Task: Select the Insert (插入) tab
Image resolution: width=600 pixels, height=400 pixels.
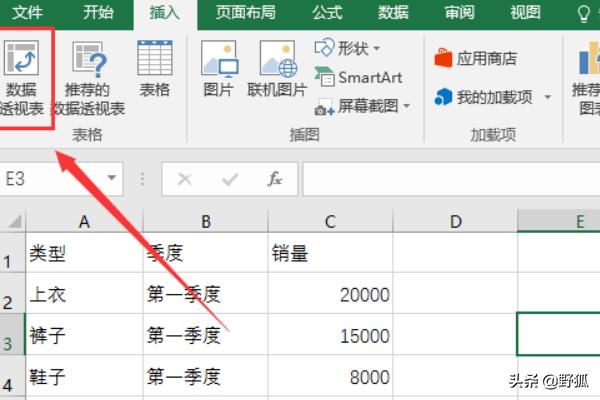Action: coord(165,14)
